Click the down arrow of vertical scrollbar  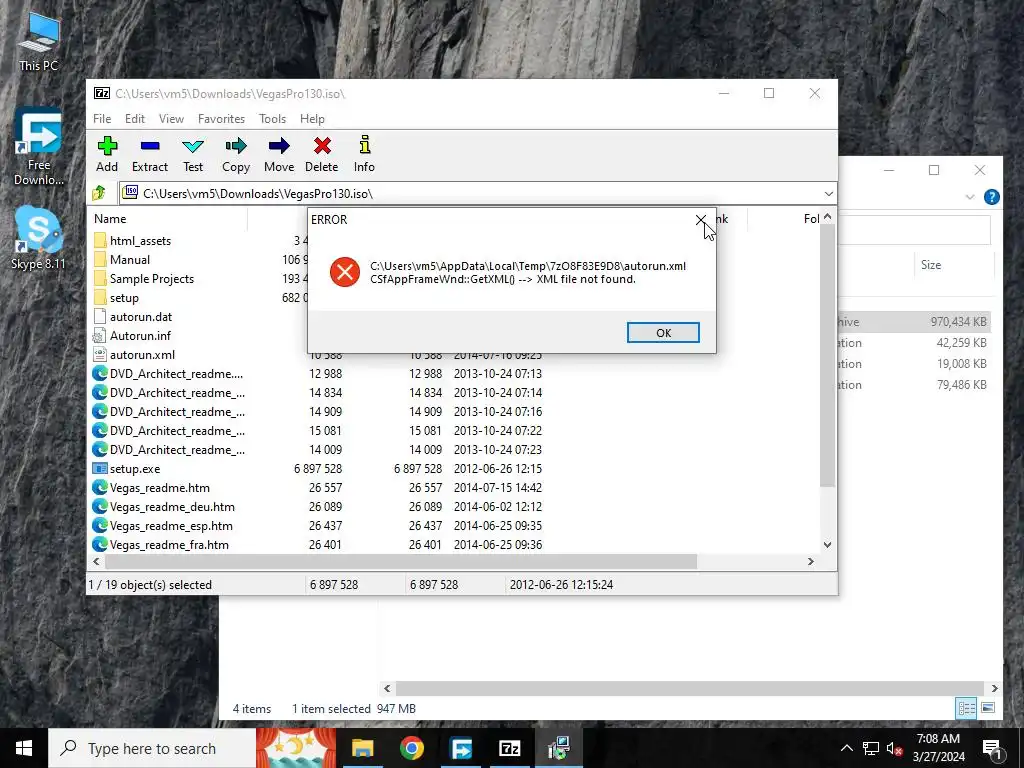827,545
